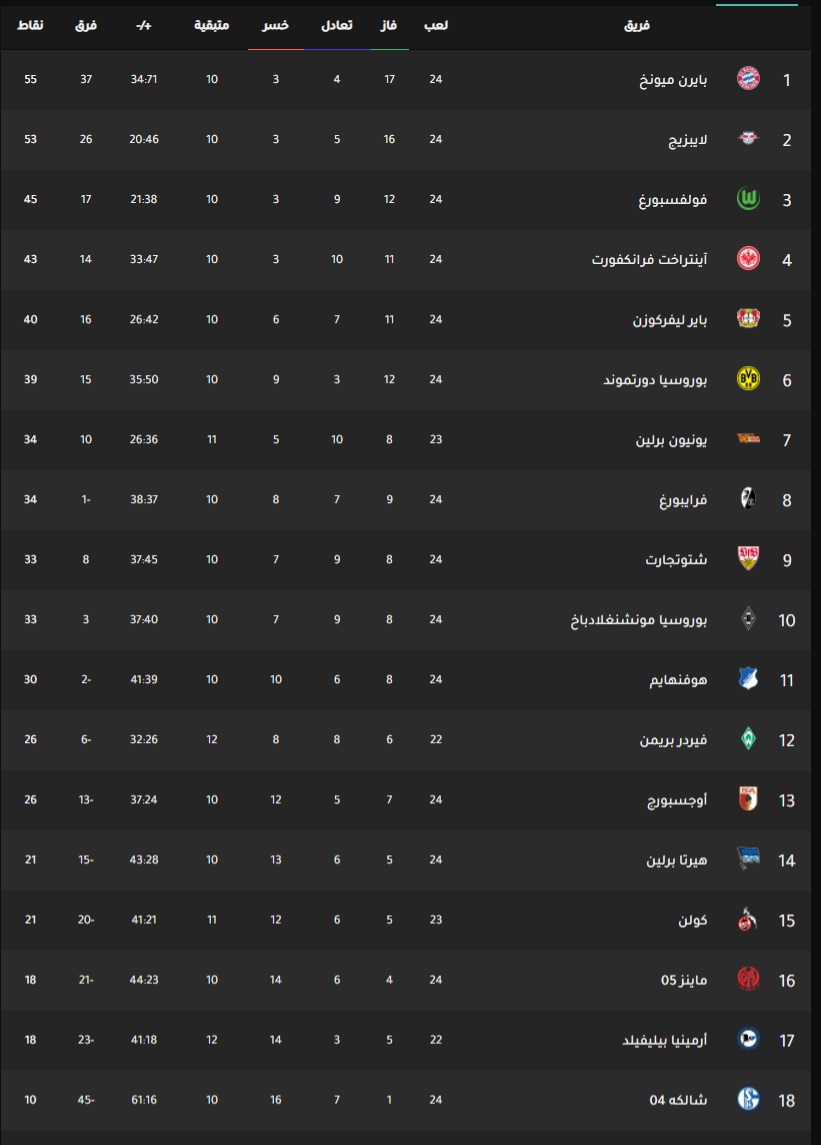Click the Werder Bremen diamond crest
The width and height of the screenshot is (821, 1145).
pyautogui.click(x=748, y=739)
